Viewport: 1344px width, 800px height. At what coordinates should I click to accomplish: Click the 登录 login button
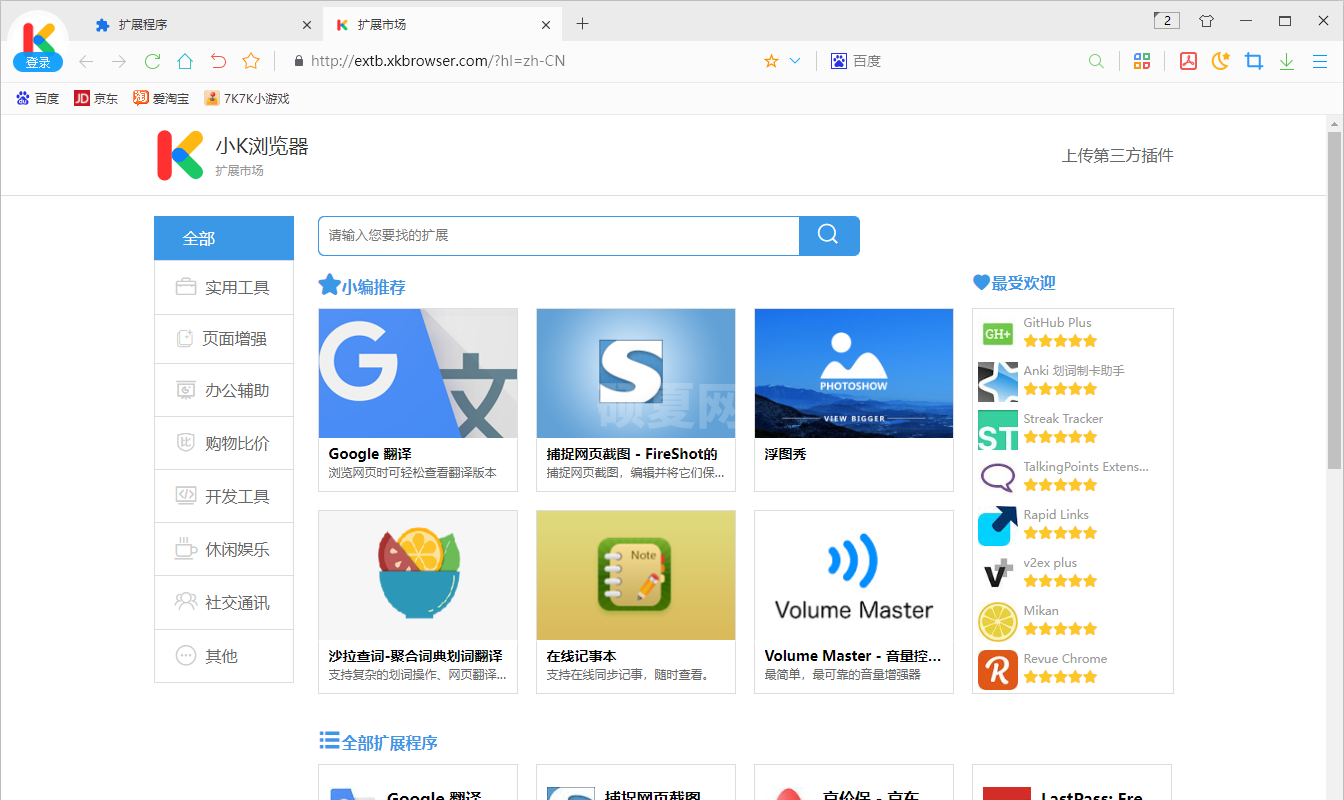coord(38,62)
